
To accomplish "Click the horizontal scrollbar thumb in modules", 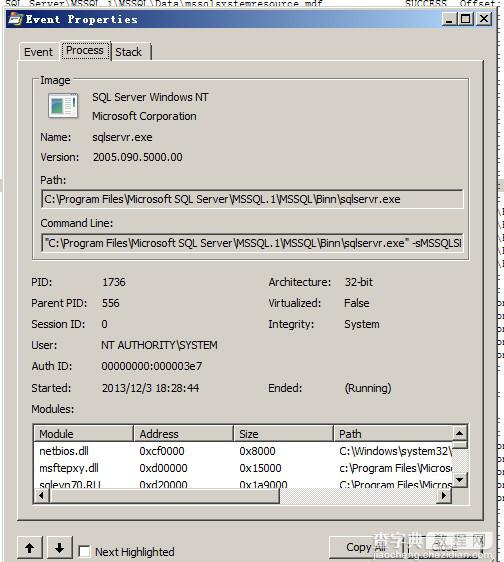I will pyautogui.click(x=165, y=496).
